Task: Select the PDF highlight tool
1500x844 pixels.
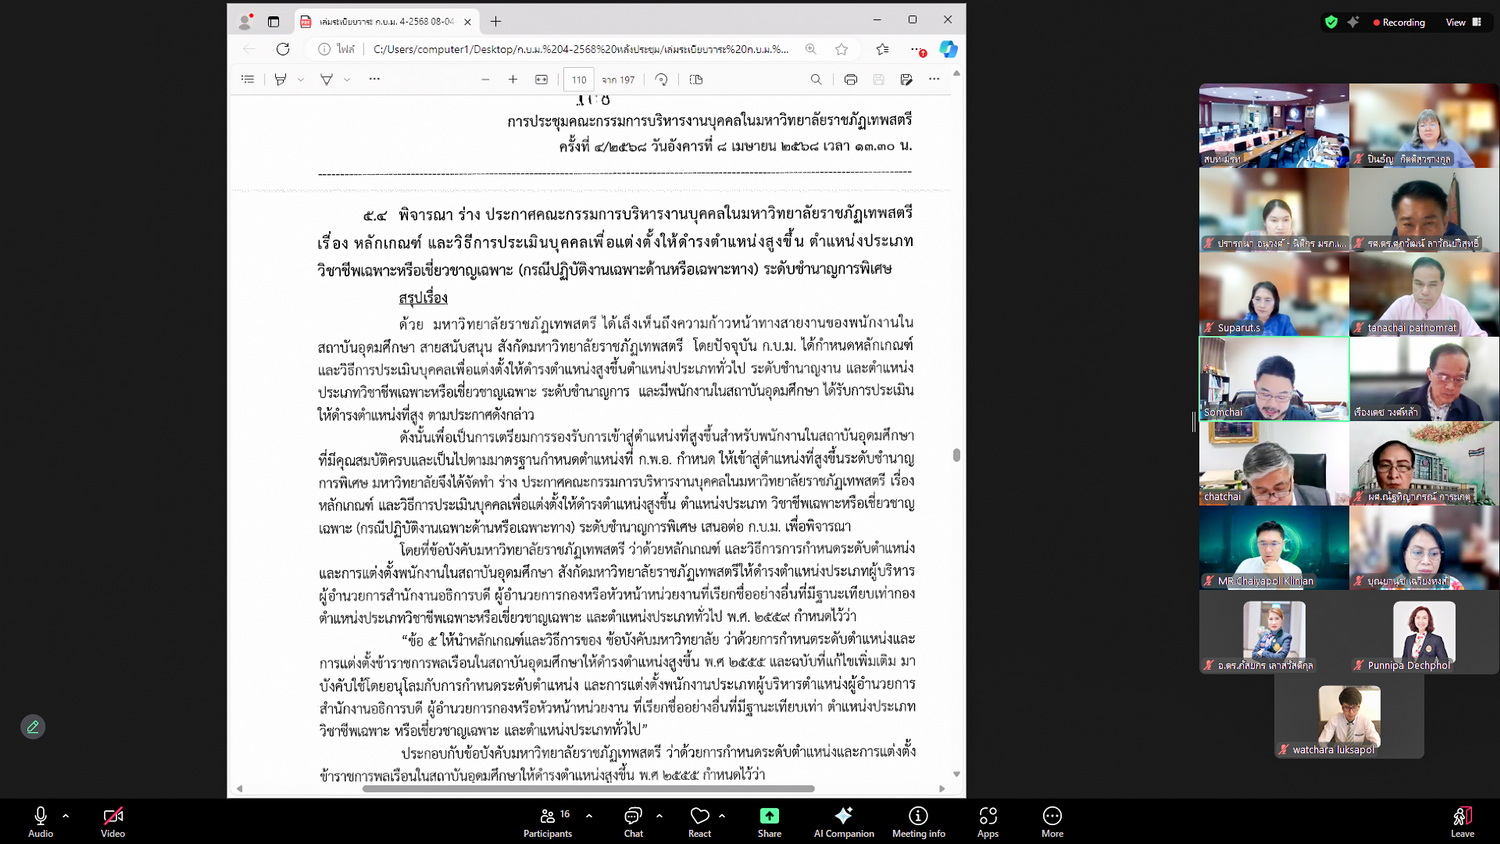Action: [x=281, y=79]
